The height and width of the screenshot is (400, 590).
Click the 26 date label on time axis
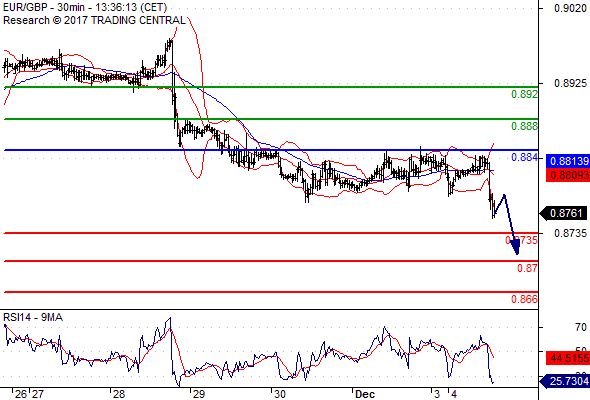pos(21,394)
